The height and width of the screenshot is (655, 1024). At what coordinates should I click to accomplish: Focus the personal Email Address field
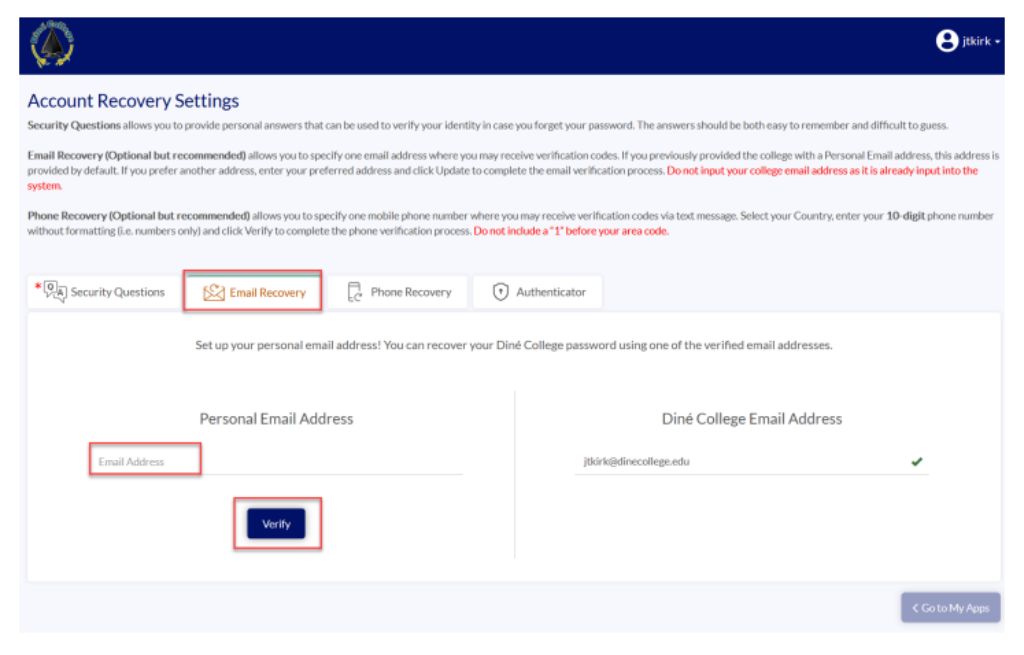277,461
